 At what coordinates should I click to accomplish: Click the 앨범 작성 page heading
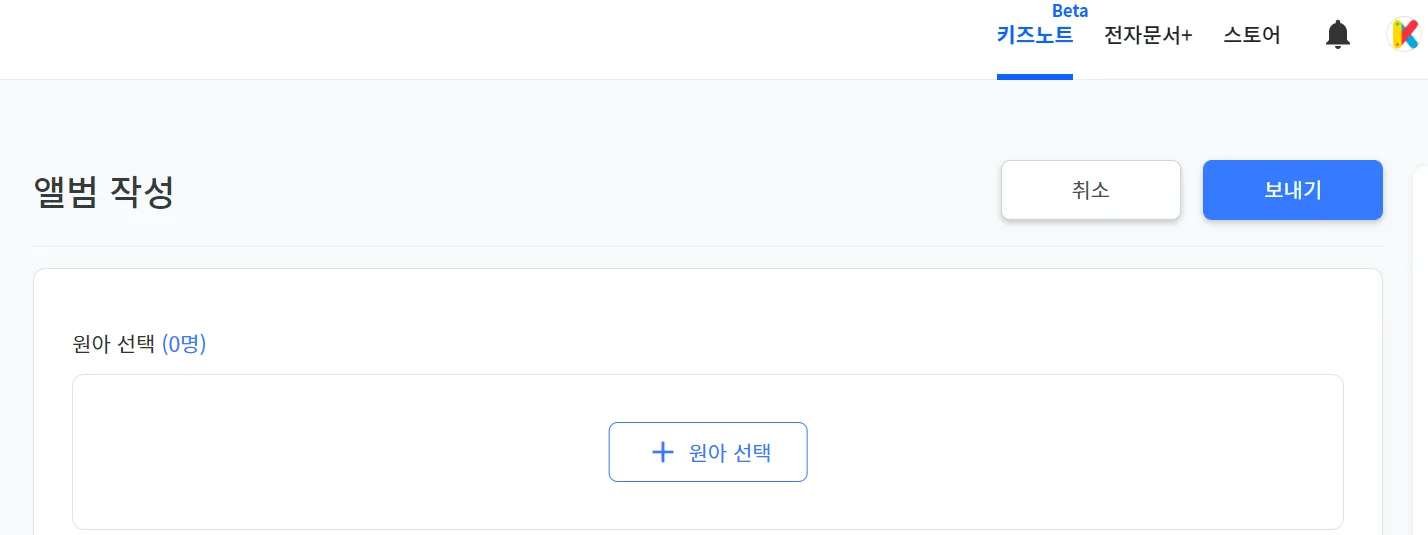[104, 192]
